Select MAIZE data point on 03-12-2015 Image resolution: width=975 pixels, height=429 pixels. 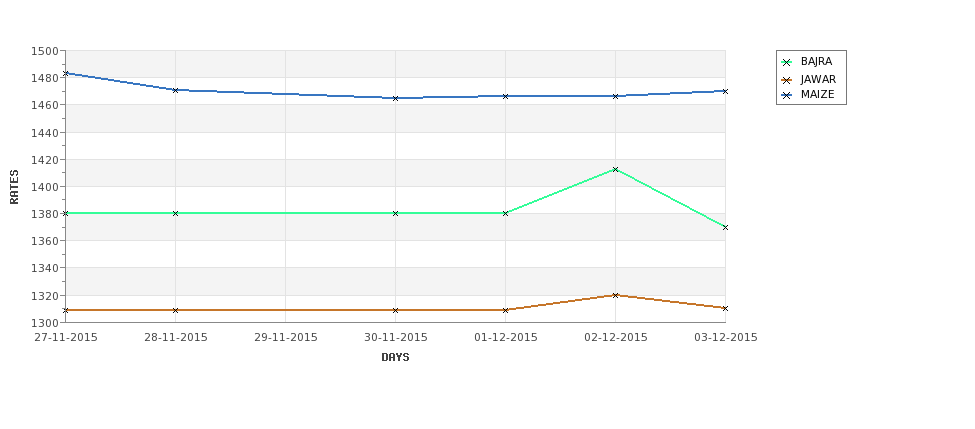click(725, 91)
